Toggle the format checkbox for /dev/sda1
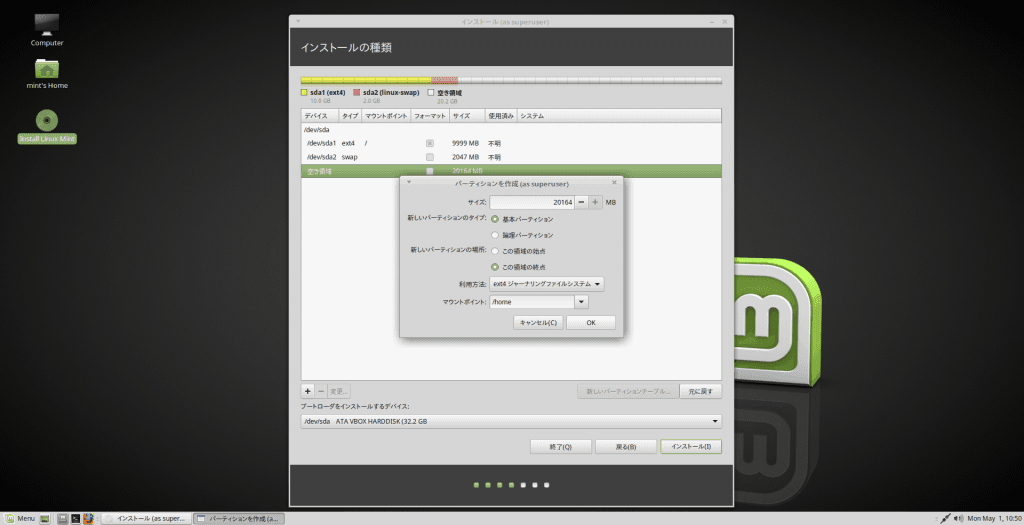 tap(430, 143)
